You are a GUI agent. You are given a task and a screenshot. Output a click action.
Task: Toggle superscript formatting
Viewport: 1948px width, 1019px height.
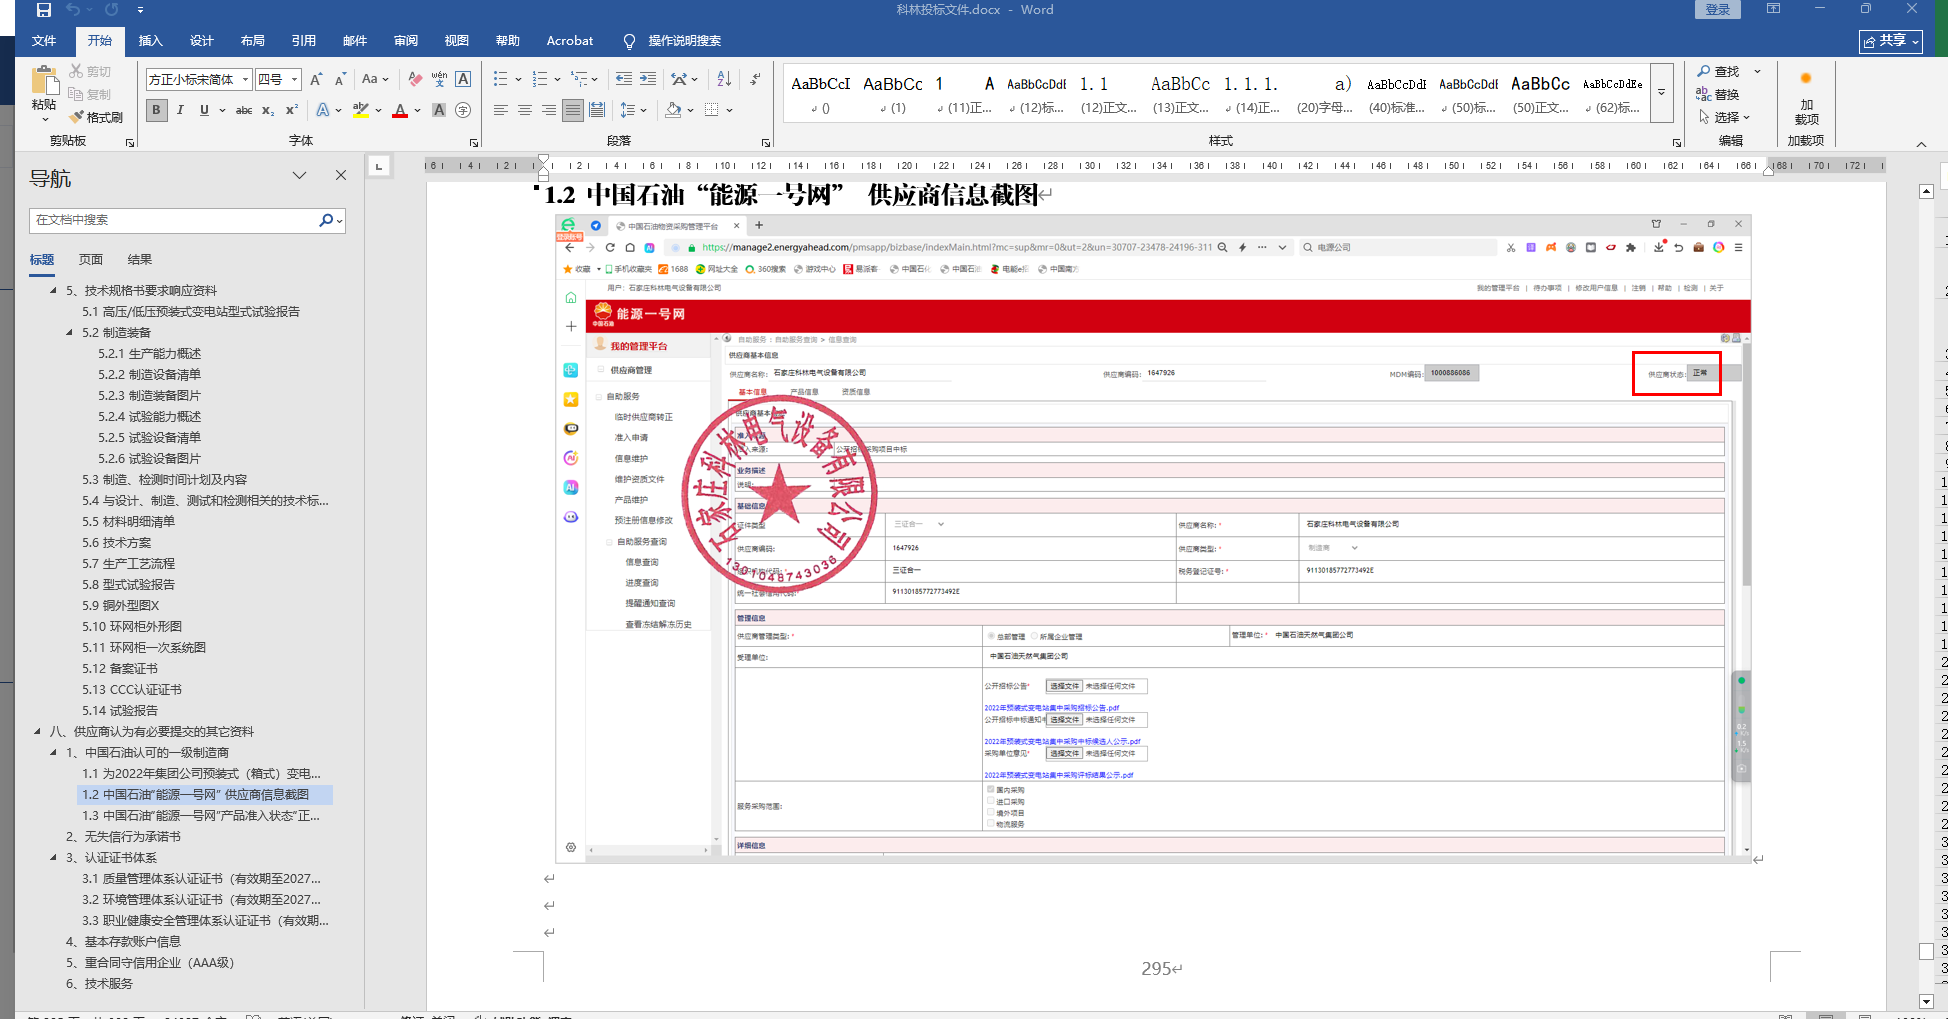click(x=292, y=110)
